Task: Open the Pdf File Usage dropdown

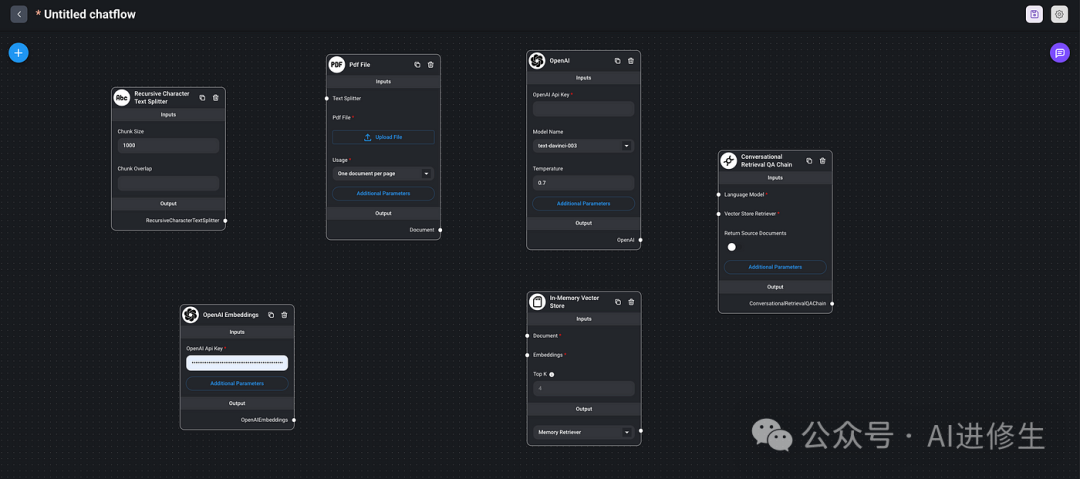Action: coord(383,174)
